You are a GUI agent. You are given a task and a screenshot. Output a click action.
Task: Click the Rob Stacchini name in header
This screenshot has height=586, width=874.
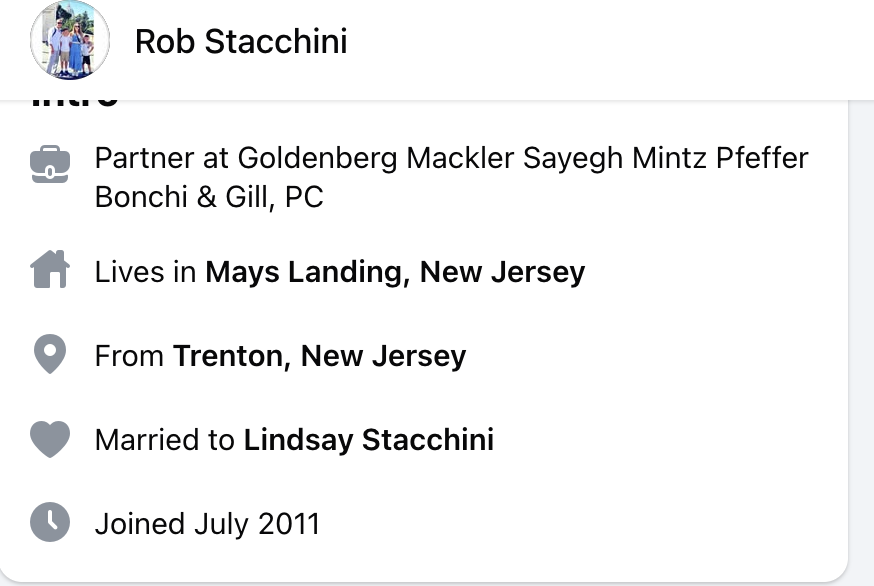pos(241,42)
